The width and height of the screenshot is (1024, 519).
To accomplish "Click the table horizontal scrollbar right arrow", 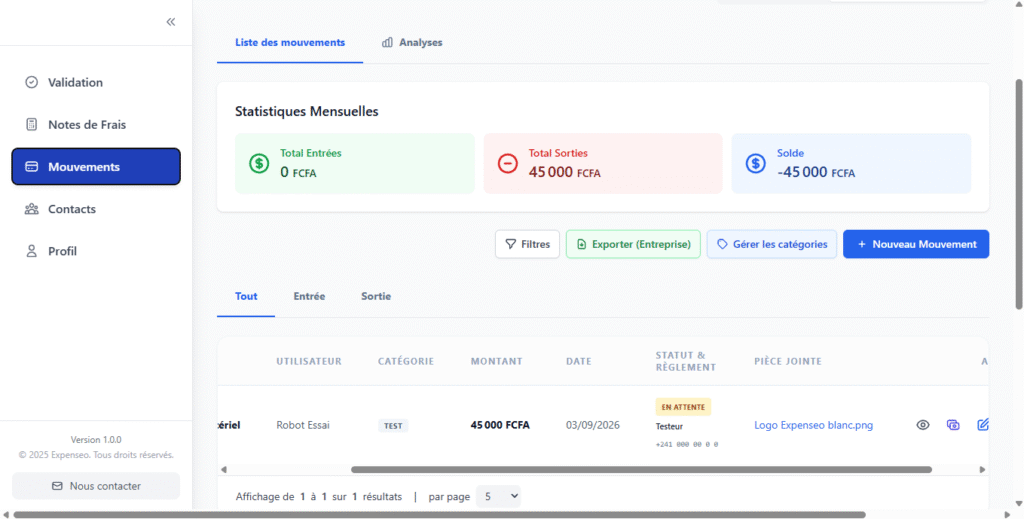I will point(982,470).
